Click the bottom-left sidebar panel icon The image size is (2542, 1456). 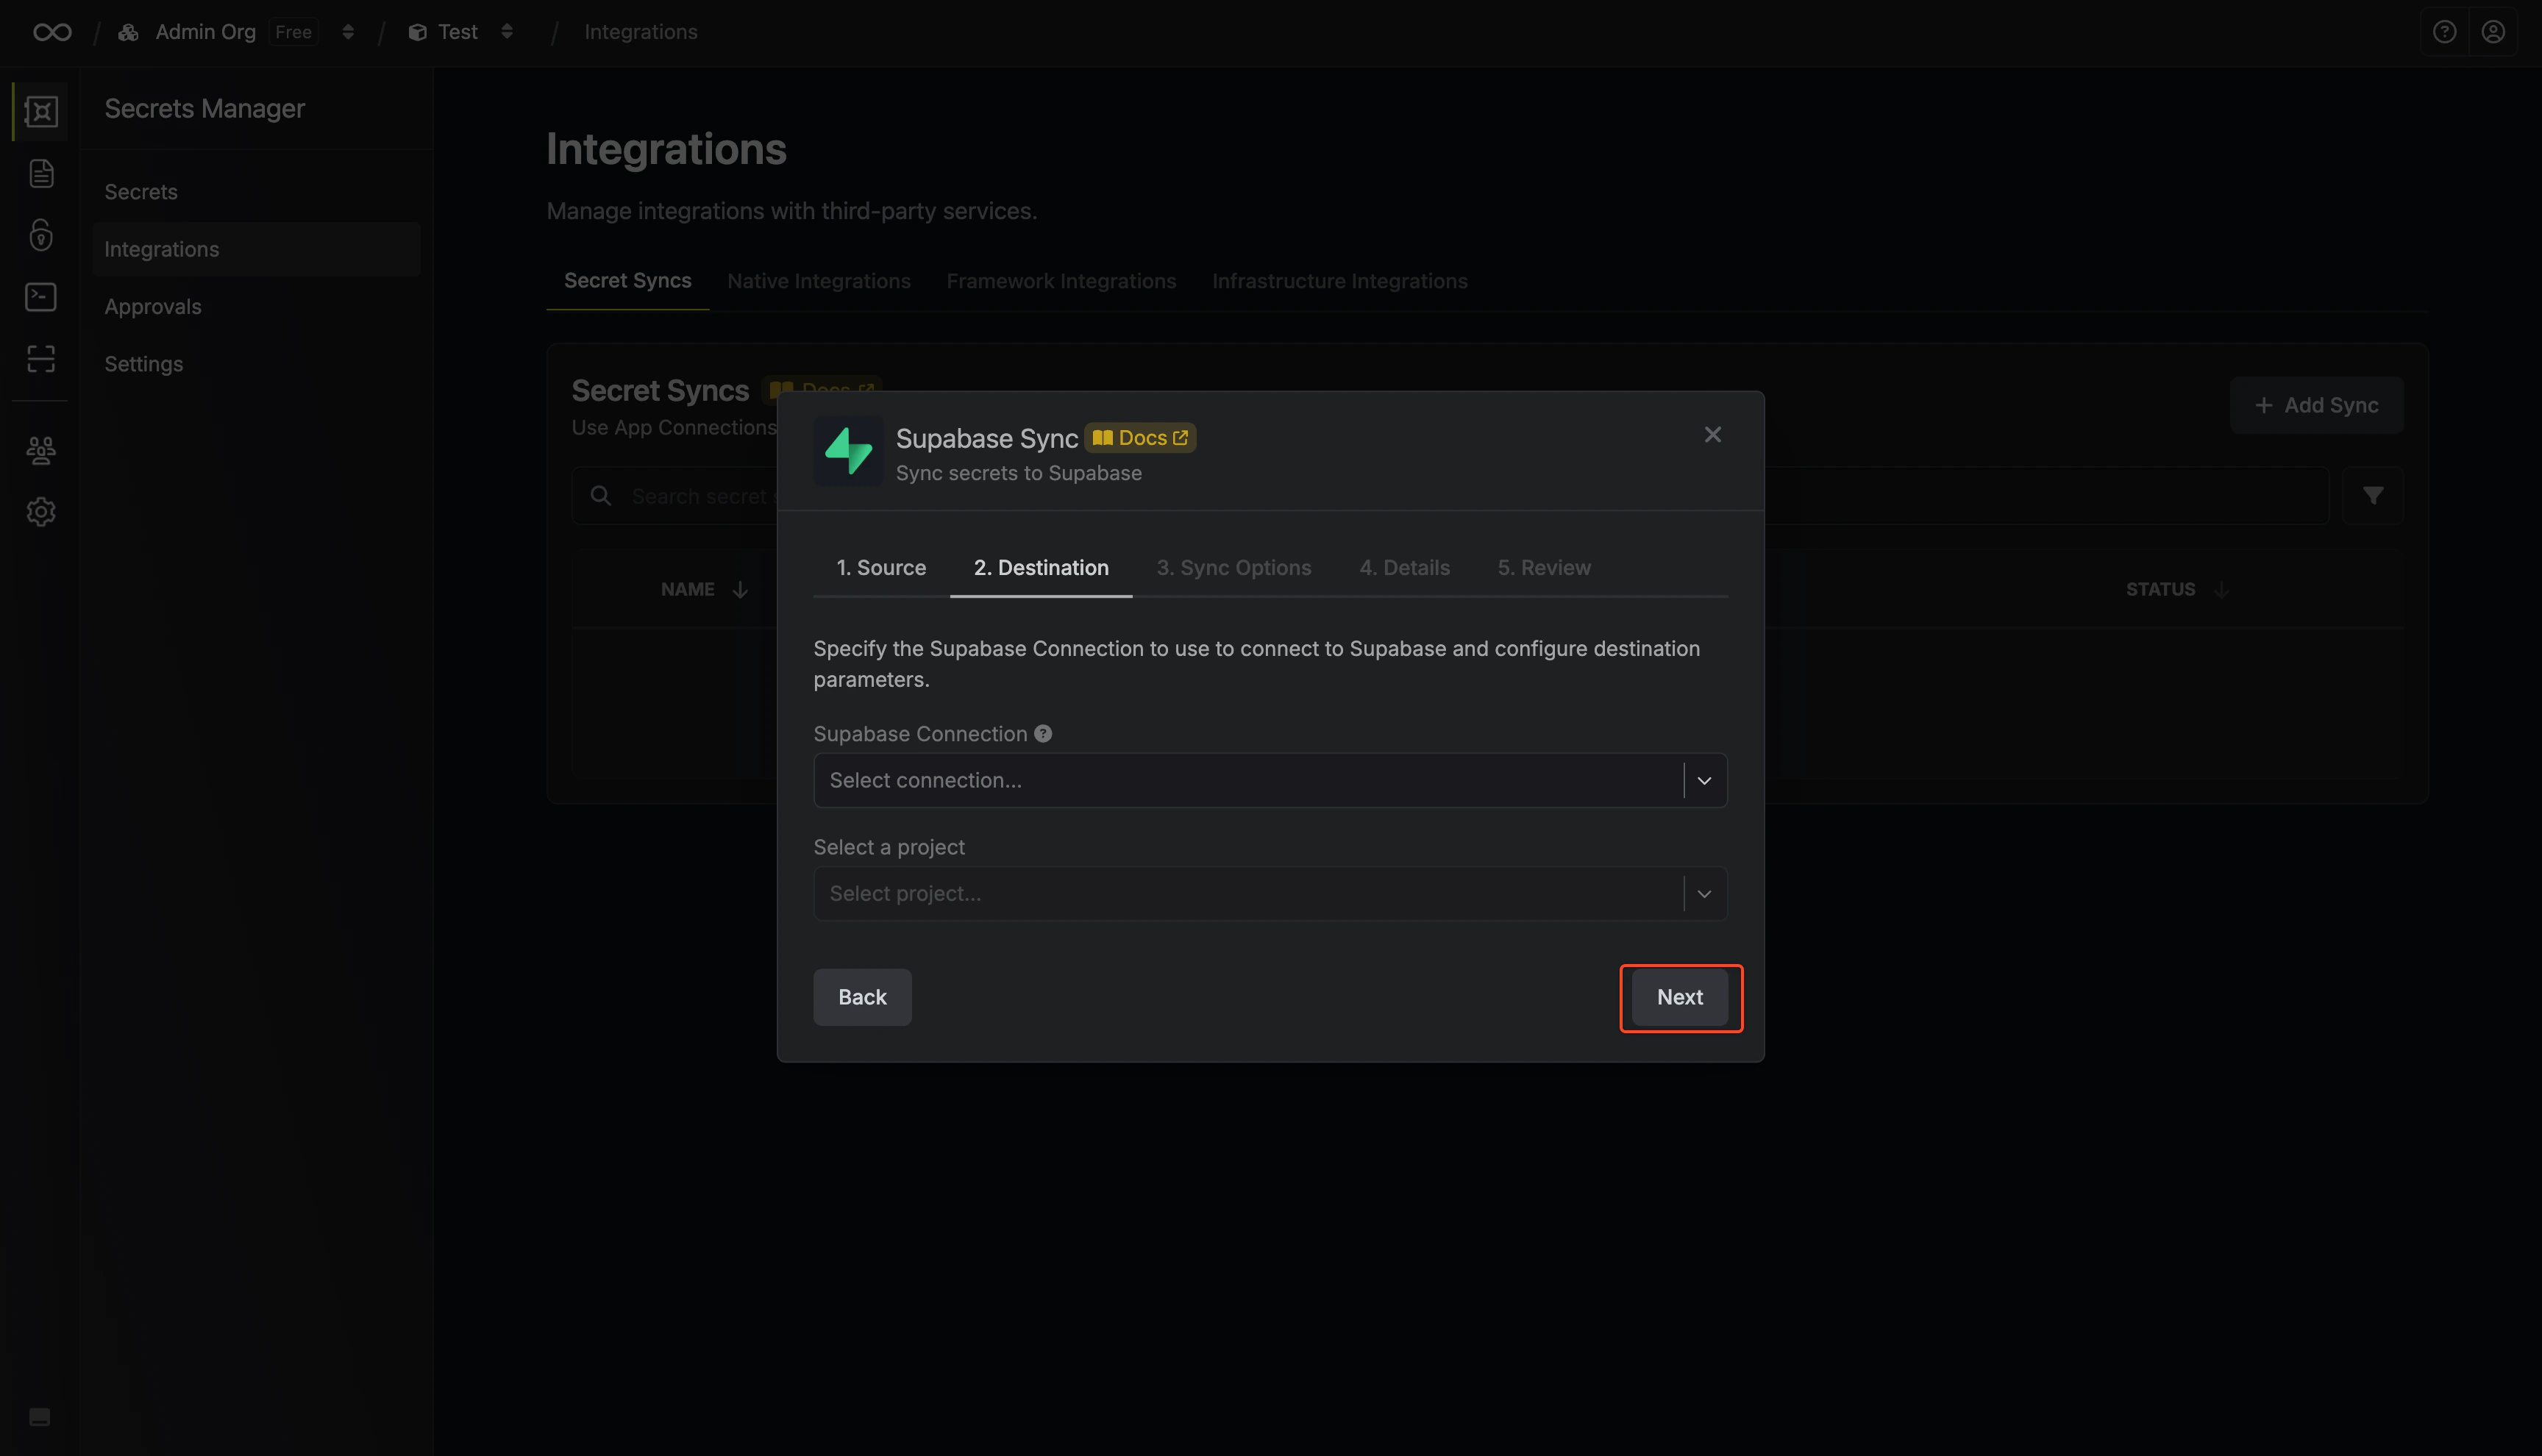coord(40,1416)
